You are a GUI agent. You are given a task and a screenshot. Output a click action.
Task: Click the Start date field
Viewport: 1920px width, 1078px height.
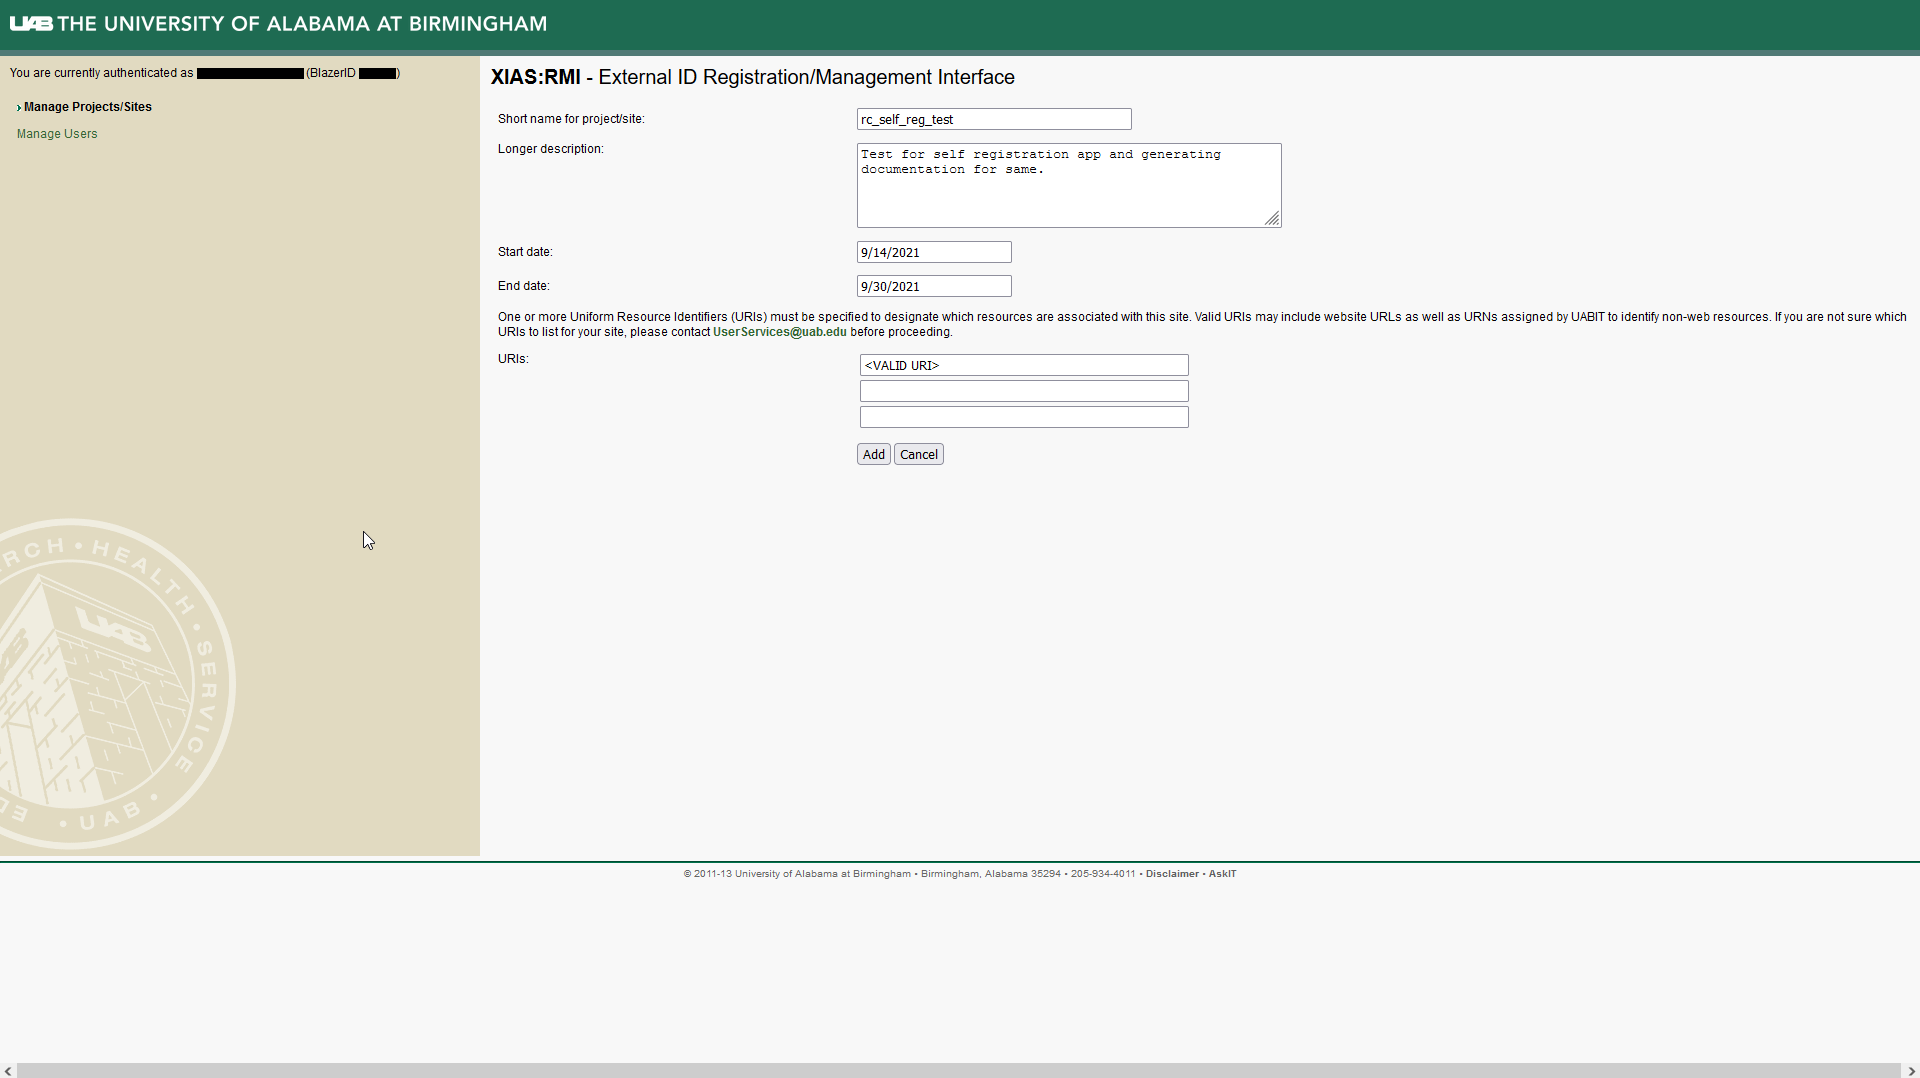pos(934,252)
